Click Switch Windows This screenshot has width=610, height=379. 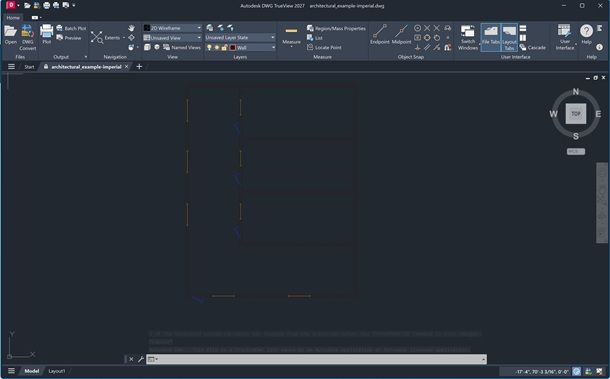click(x=468, y=37)
